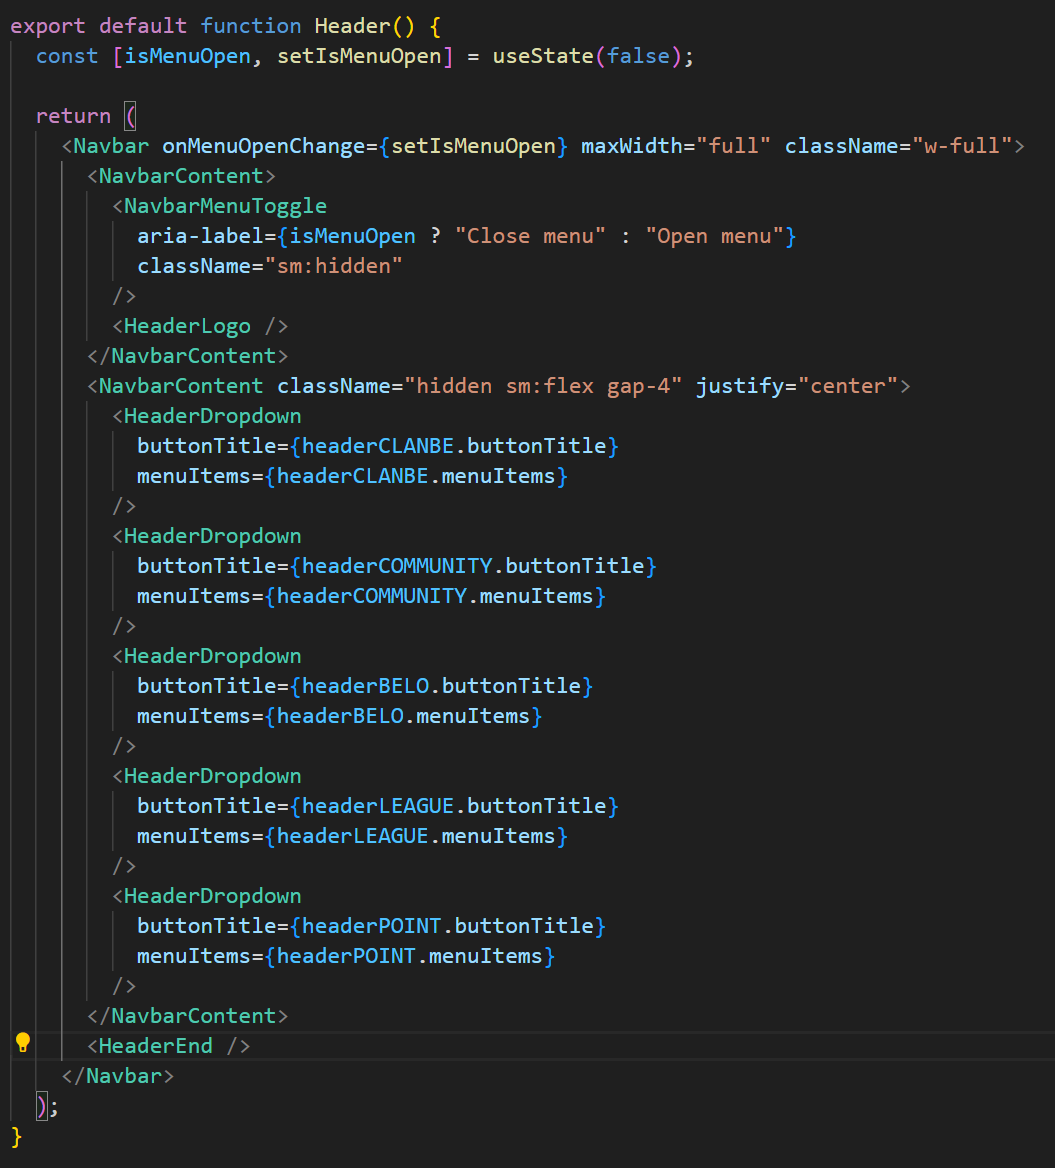Screen dimensions: 1055x1168
Task: Click the useState call
Action: [542, 56]
